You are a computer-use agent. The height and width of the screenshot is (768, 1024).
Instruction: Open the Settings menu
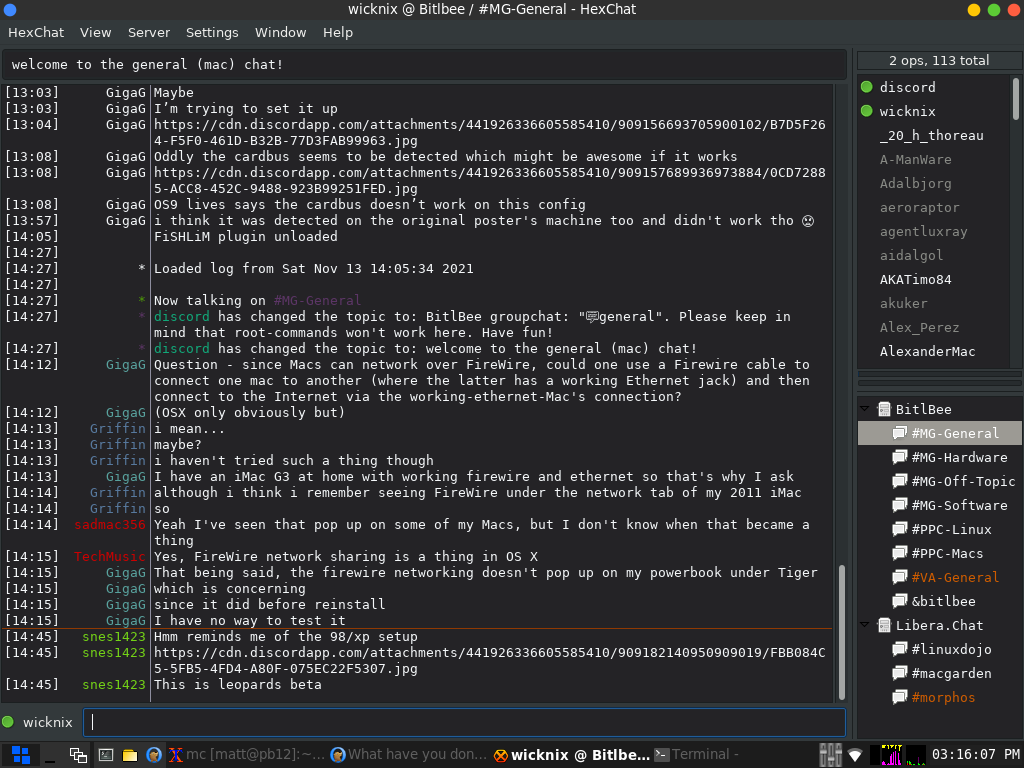click(212, 33)
